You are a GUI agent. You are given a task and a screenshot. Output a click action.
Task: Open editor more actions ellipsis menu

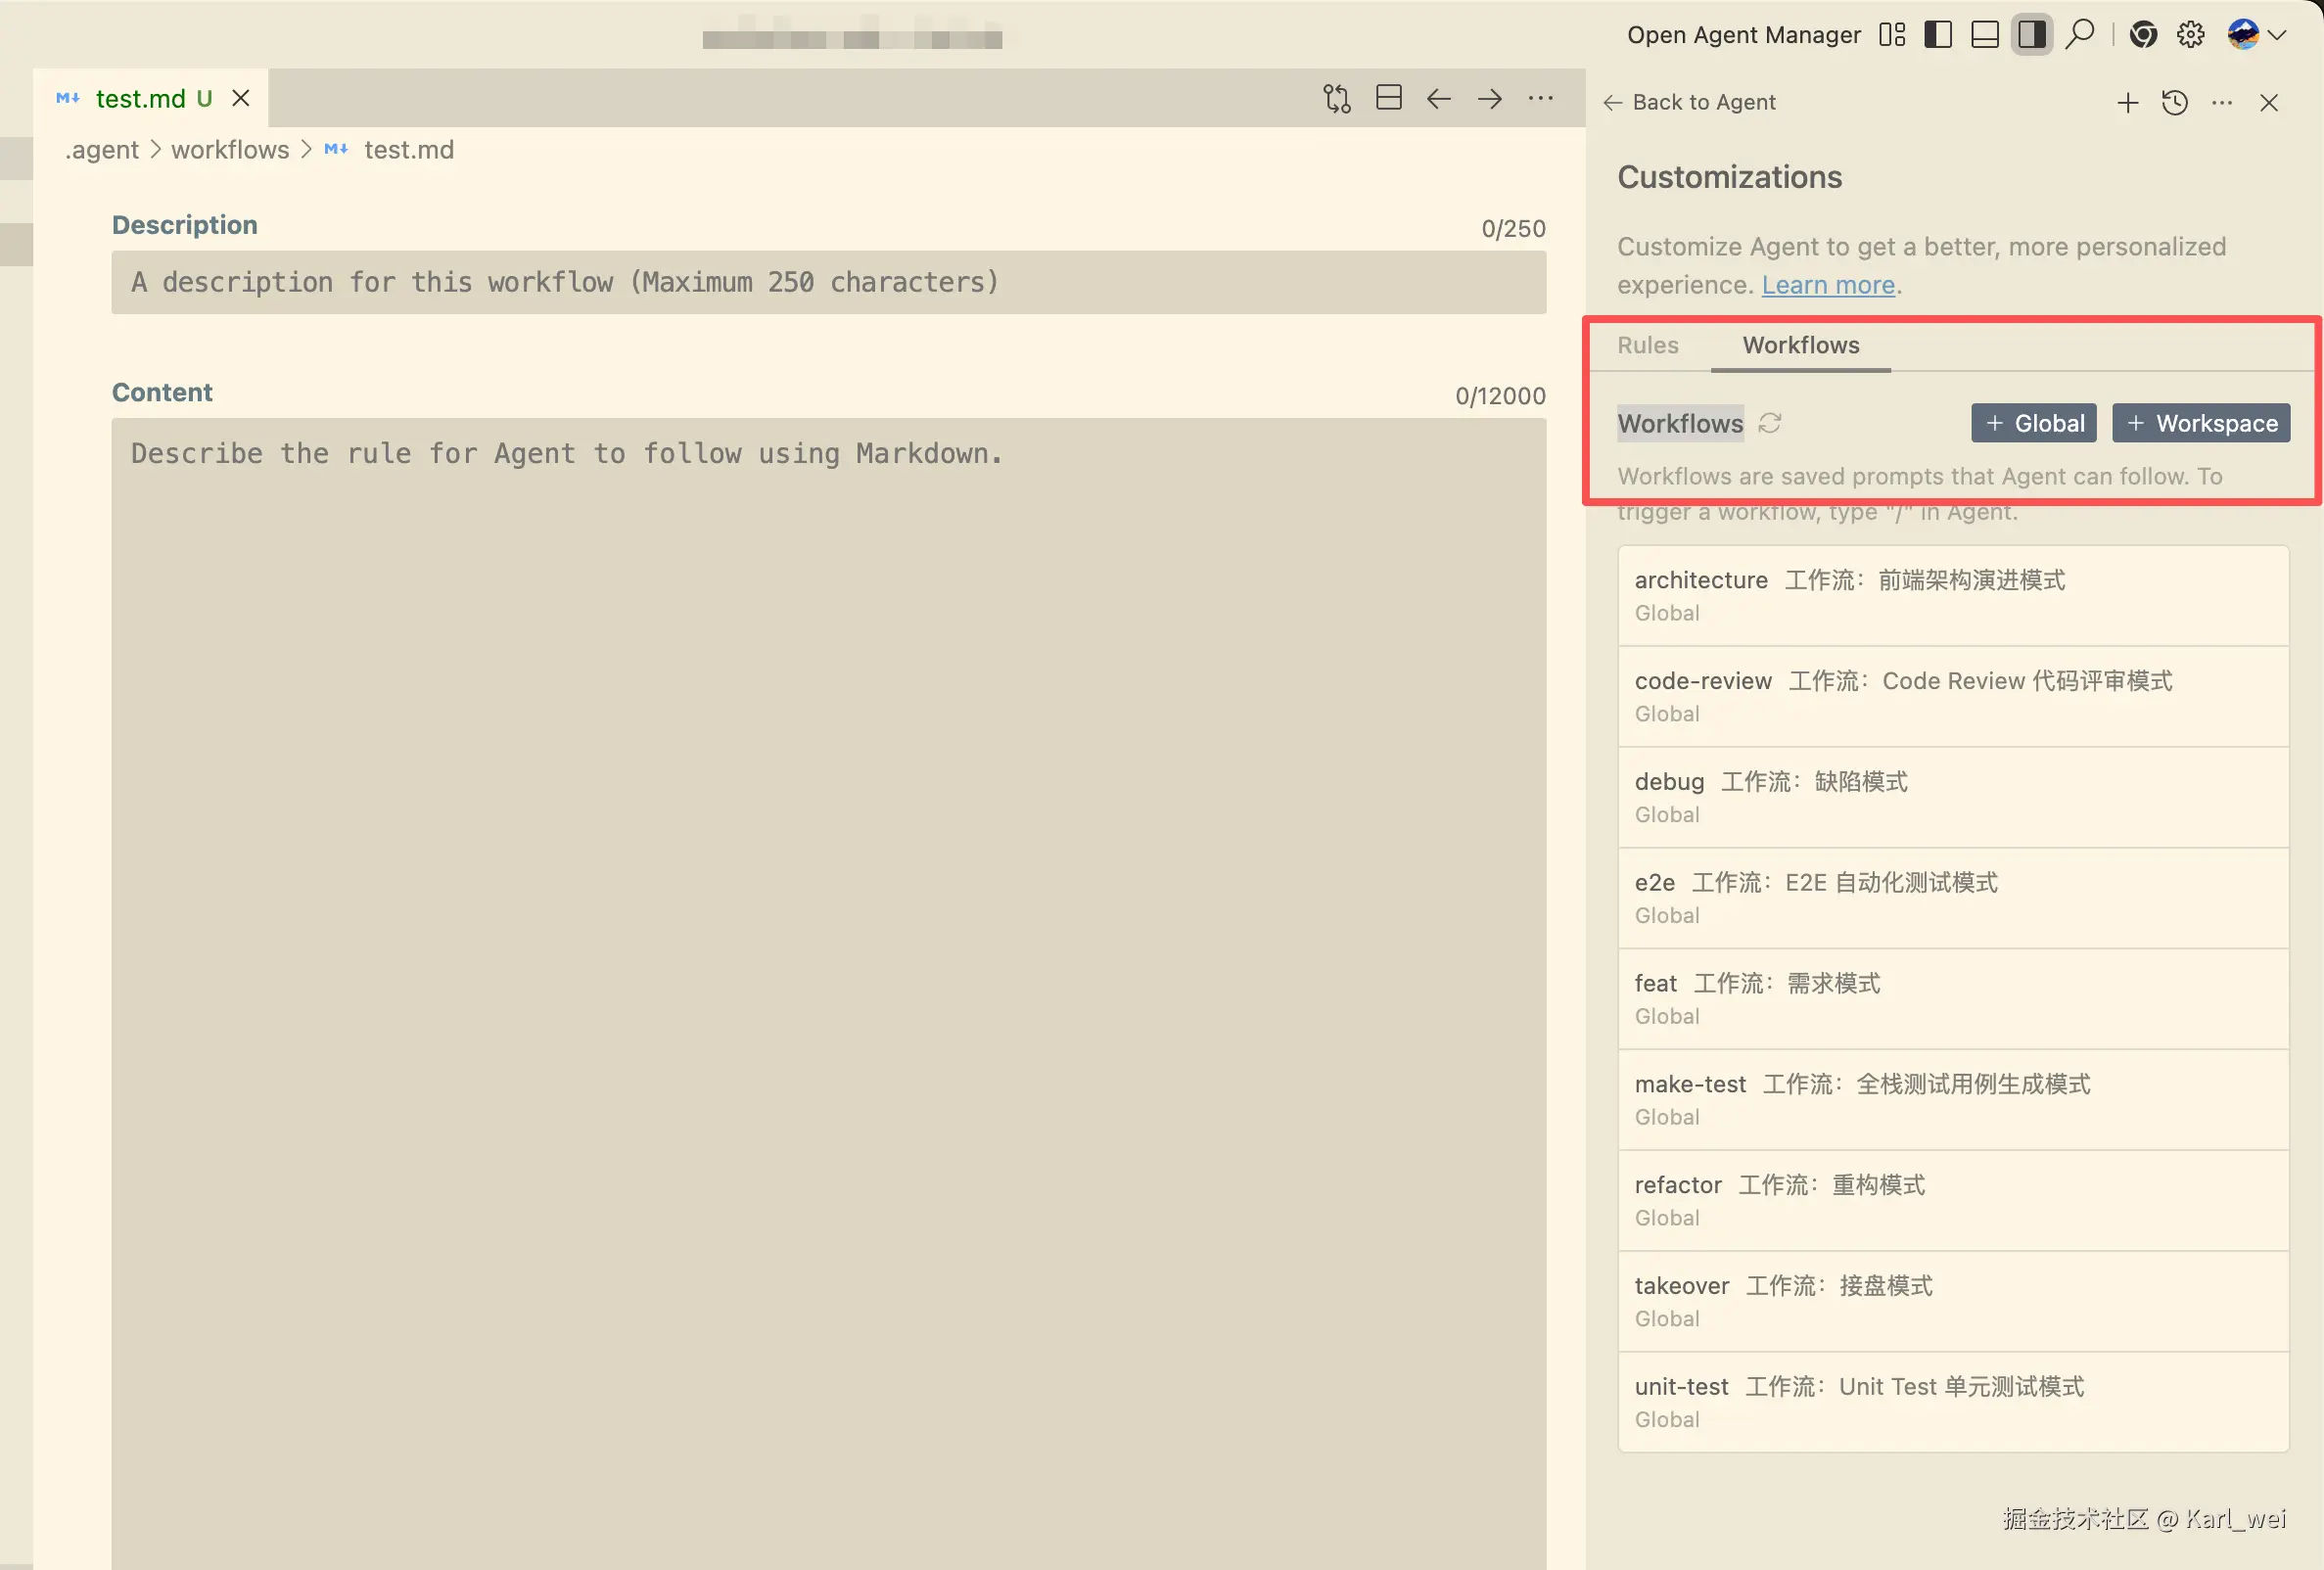click(1540, 98)
